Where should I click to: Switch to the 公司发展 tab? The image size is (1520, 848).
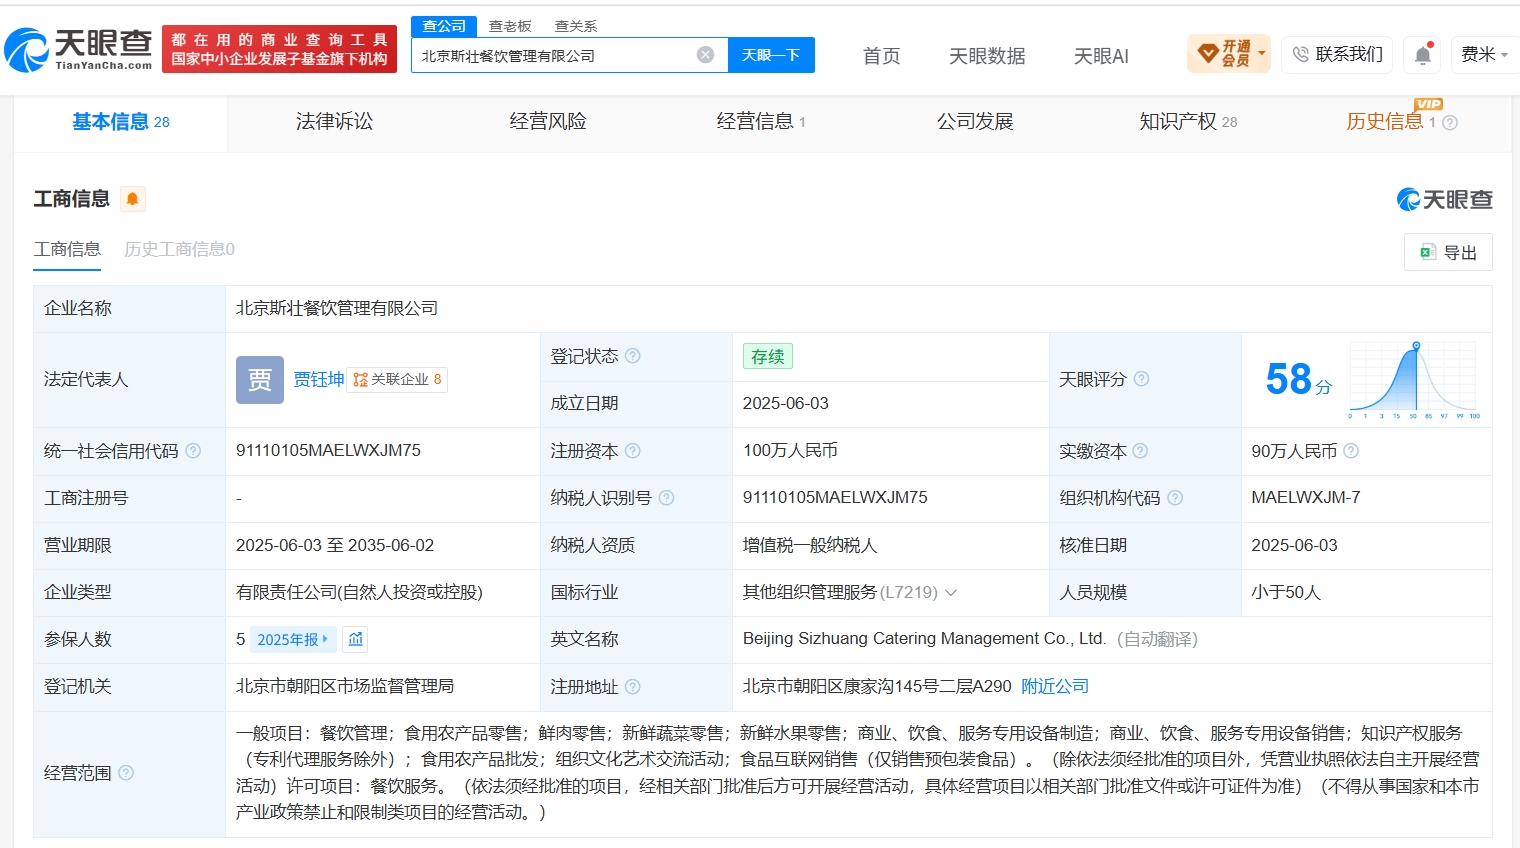[x=975, y=122]
